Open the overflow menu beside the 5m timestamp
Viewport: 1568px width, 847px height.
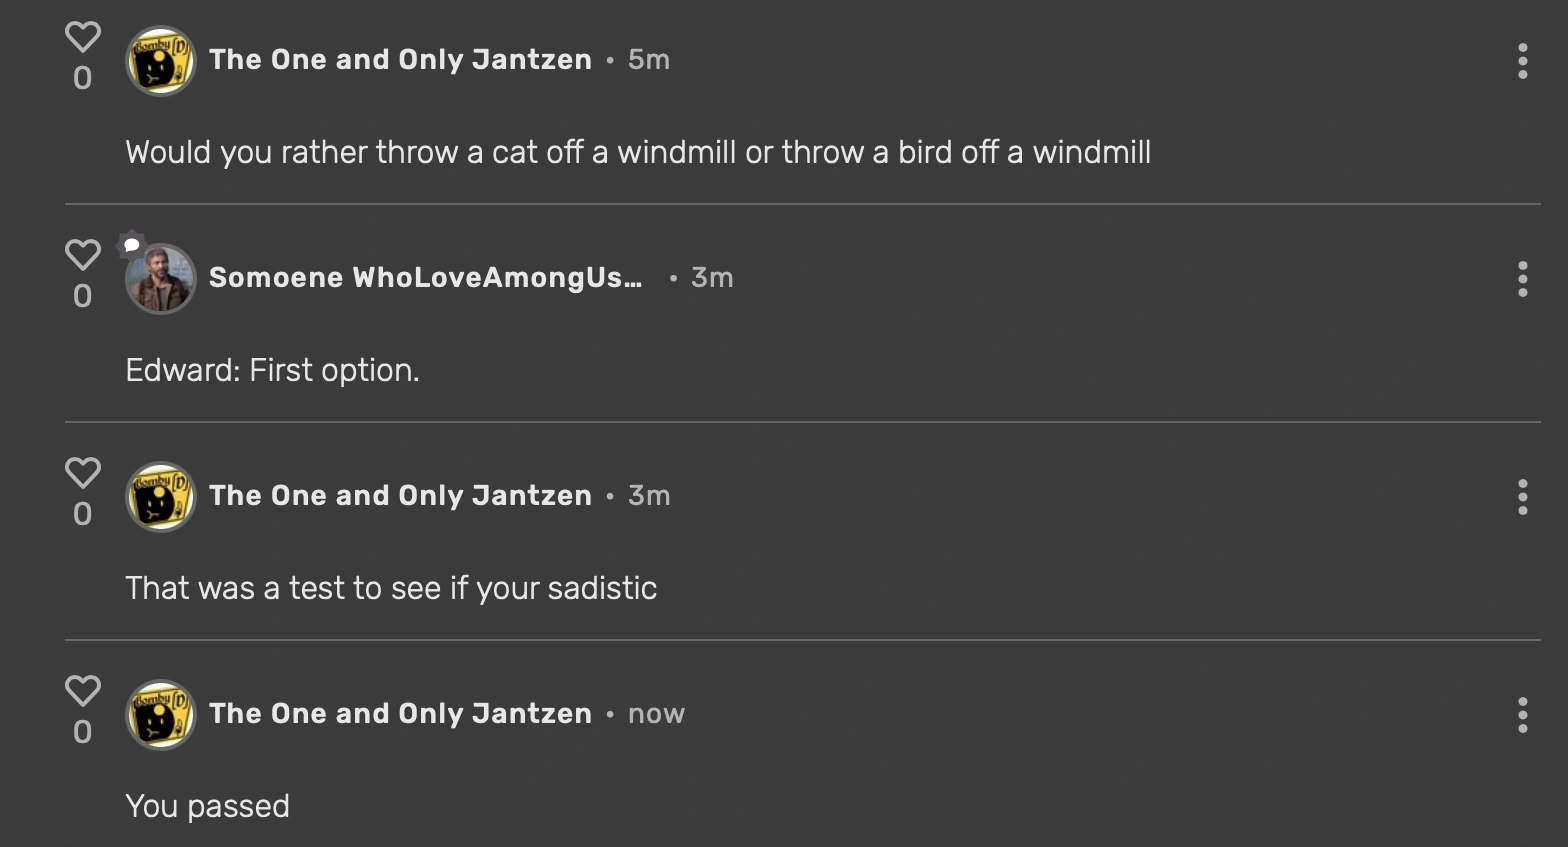point(1522,62)
